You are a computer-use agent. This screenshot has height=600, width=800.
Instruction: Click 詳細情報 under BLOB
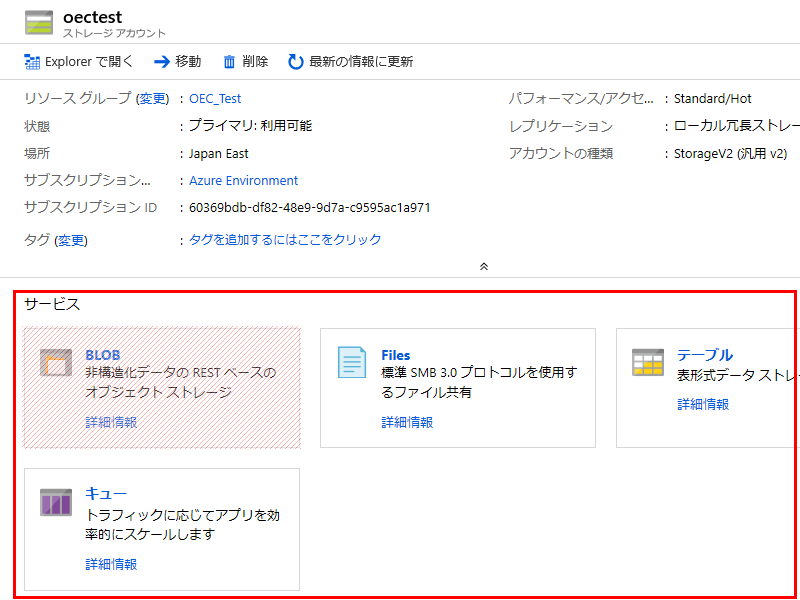[x=111, y=422]
